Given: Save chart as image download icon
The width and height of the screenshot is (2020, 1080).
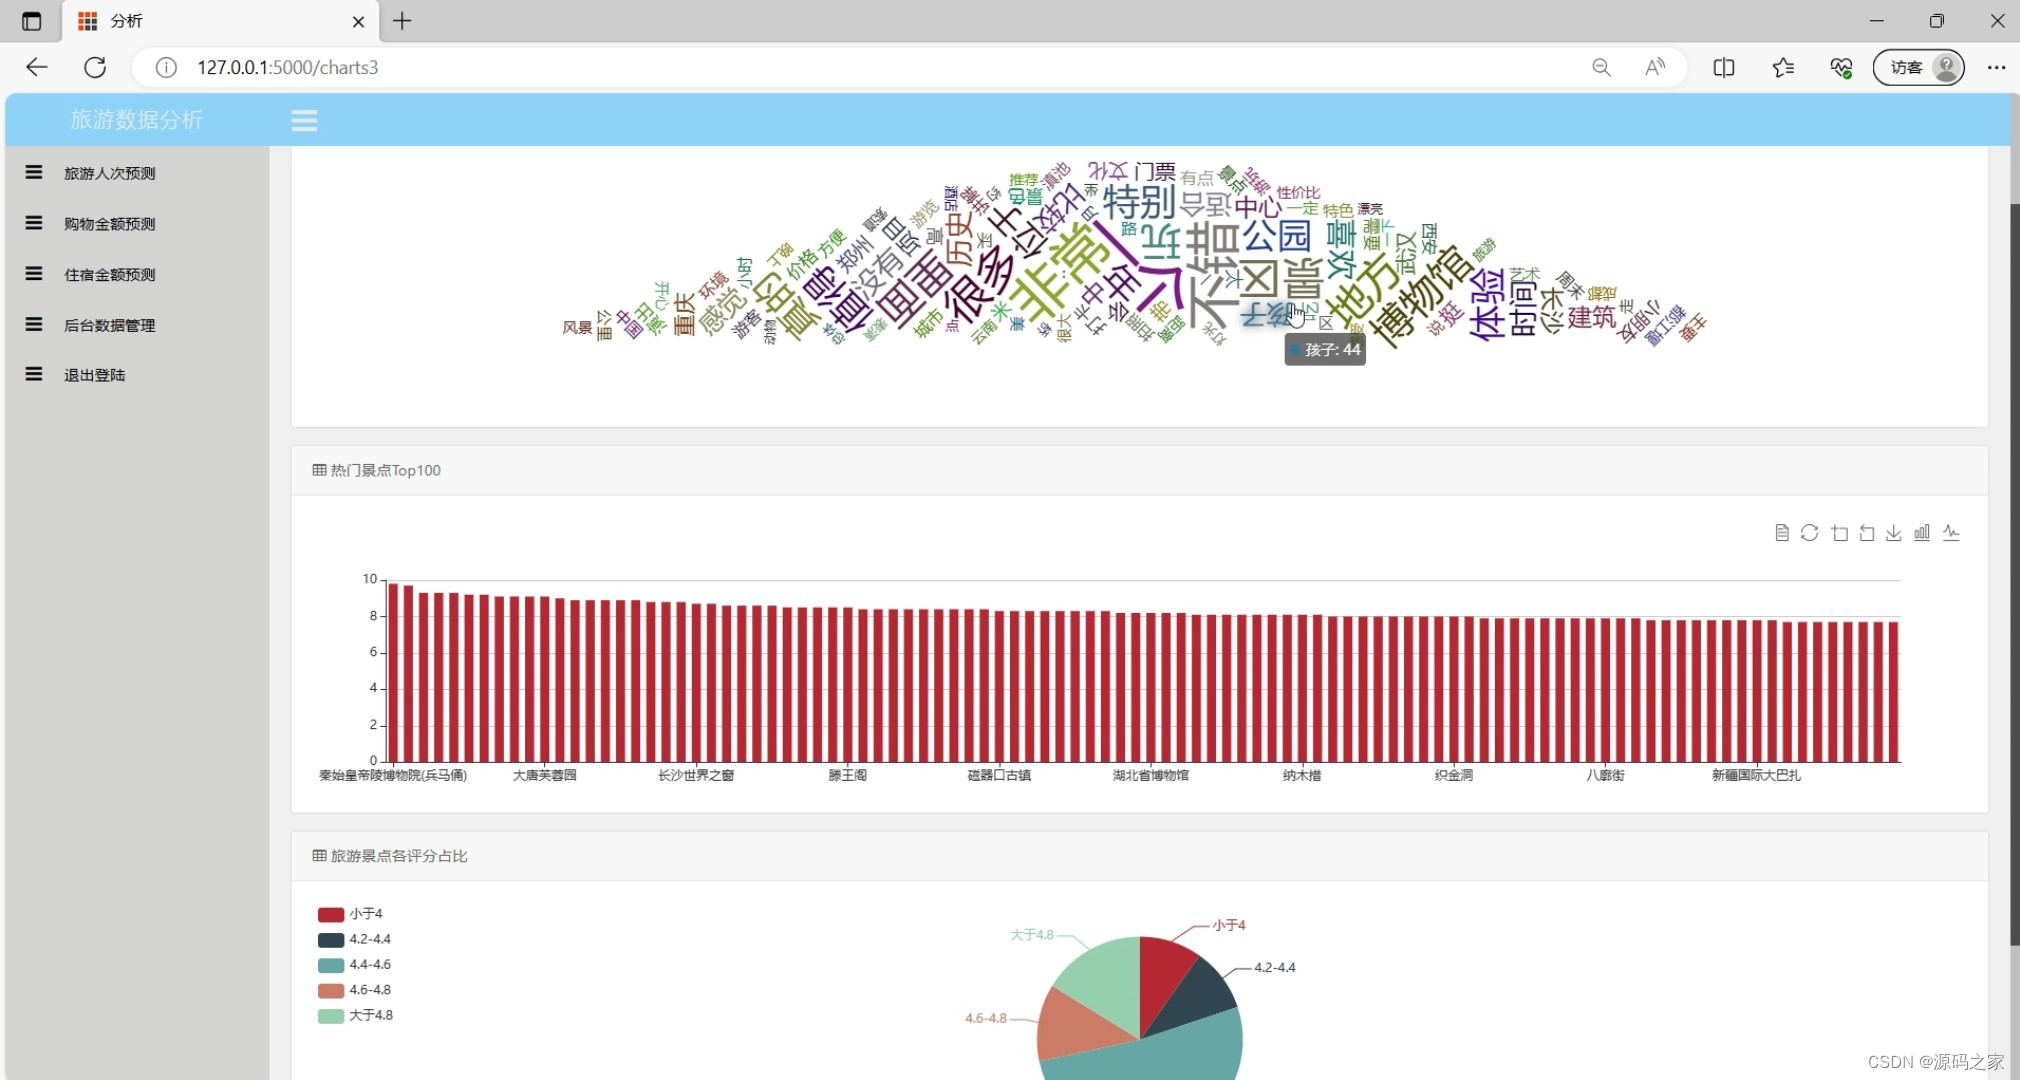Looking at the screenshot, I should (x=1894, y=533).
